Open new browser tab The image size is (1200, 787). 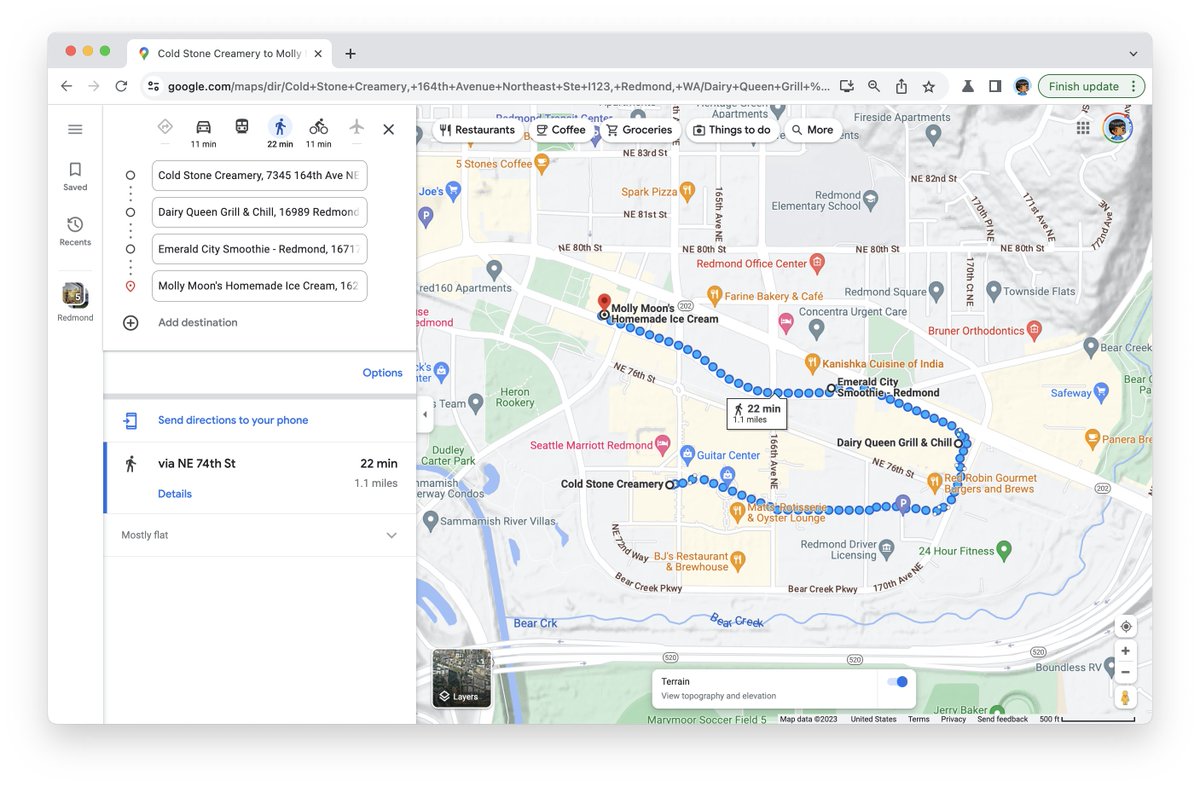click(350, 54)
